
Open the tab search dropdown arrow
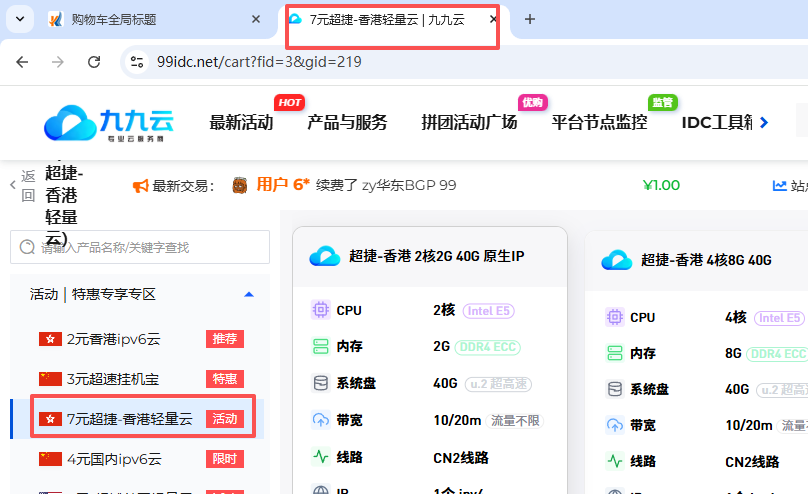(20, 19)
